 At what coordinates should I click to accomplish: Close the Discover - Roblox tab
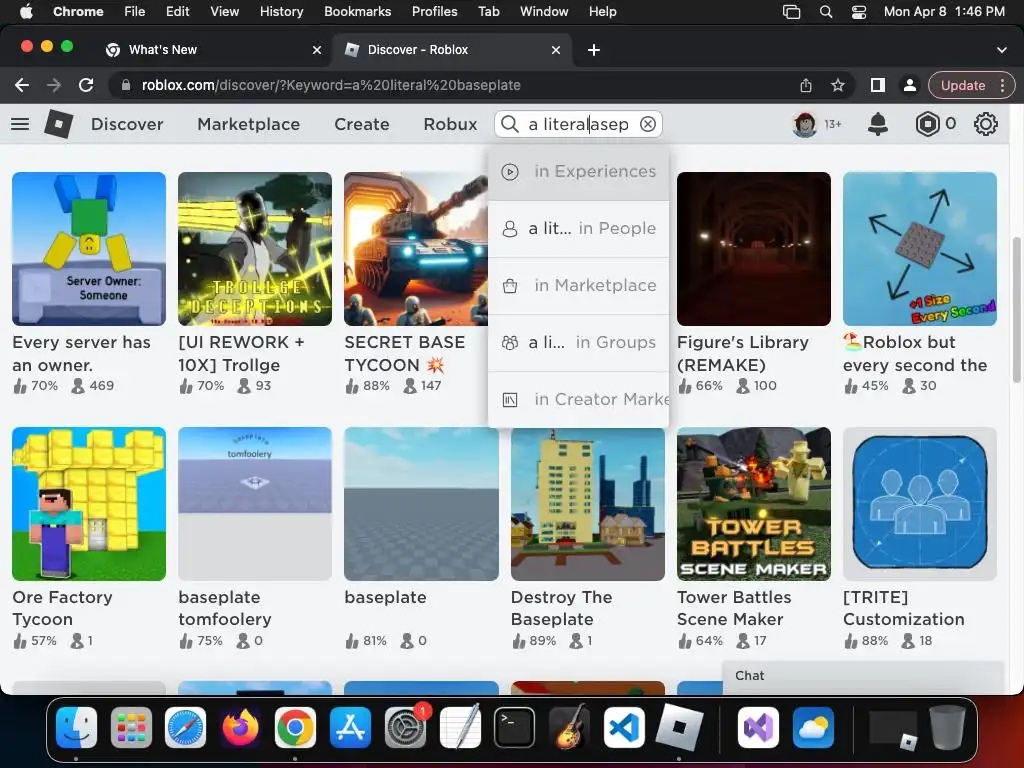pyautogui.click(x=556, y=50)
